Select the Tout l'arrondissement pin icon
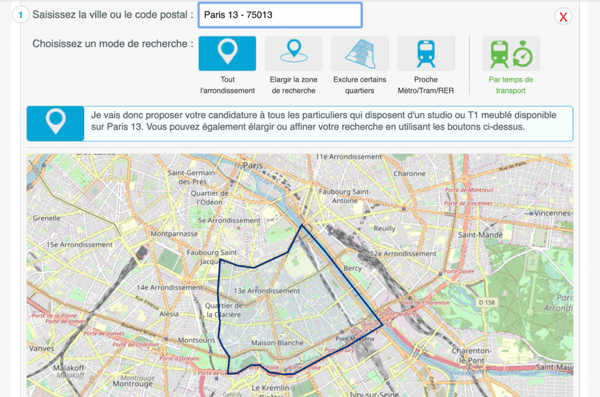This screenshot has height=397, width=600. pyautogui.click(x=227, y=53)
